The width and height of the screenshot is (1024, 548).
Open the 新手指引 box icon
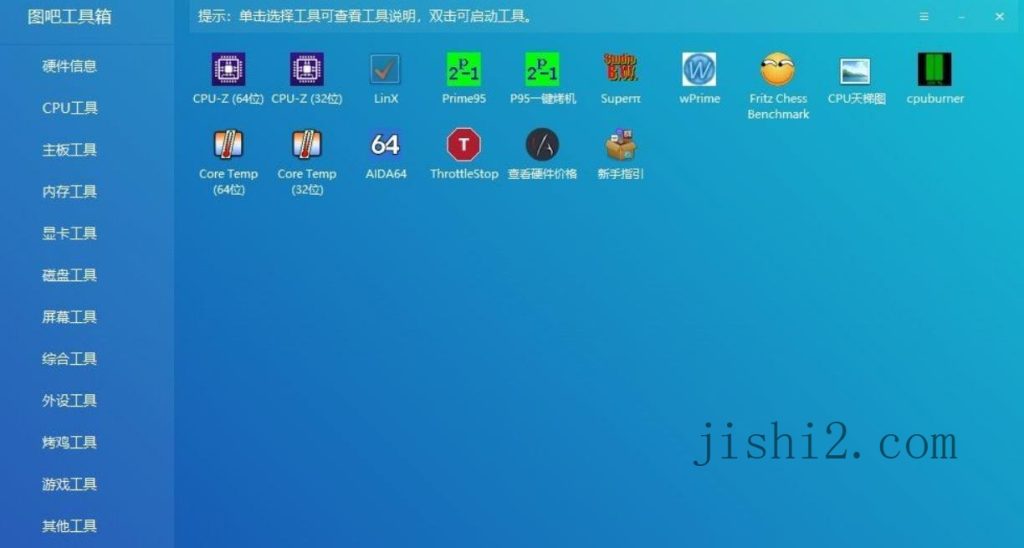[x=620, y=144]
